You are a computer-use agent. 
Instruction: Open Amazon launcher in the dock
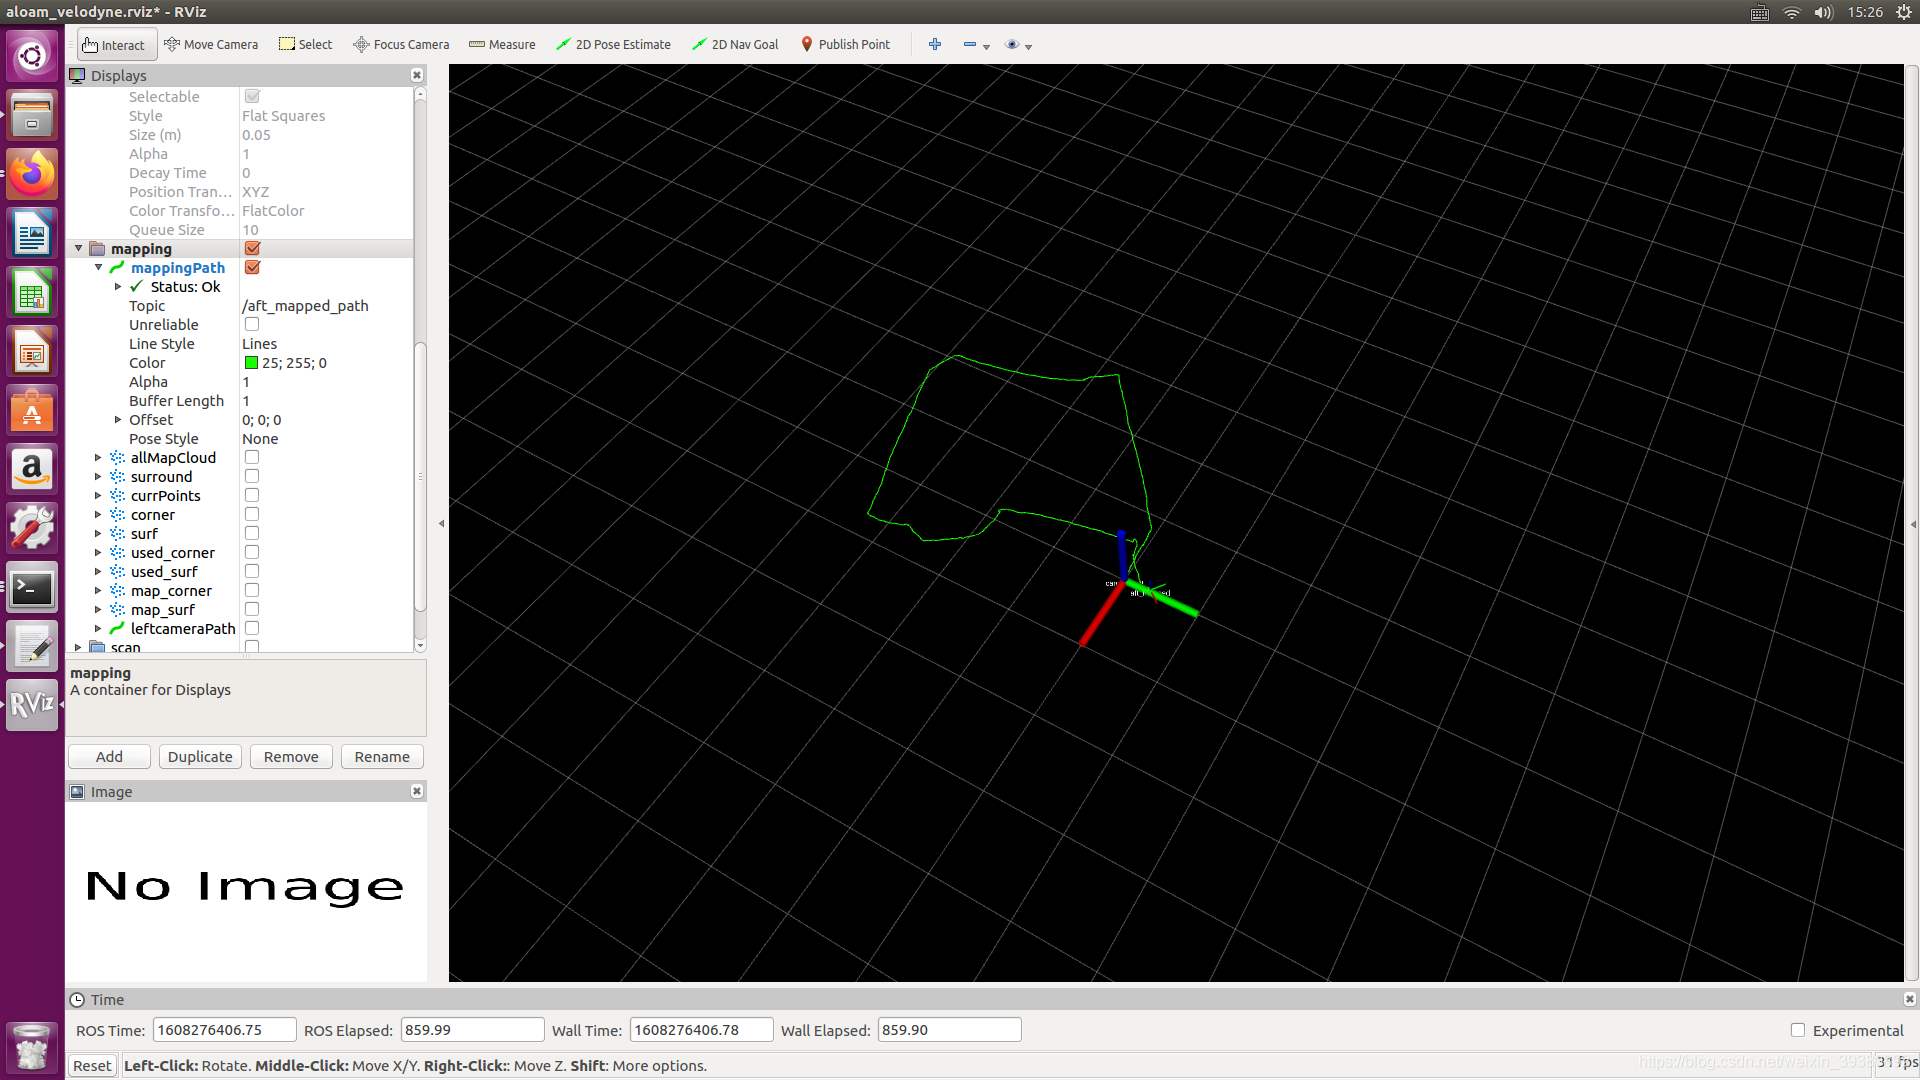click(x=32, y=470)
